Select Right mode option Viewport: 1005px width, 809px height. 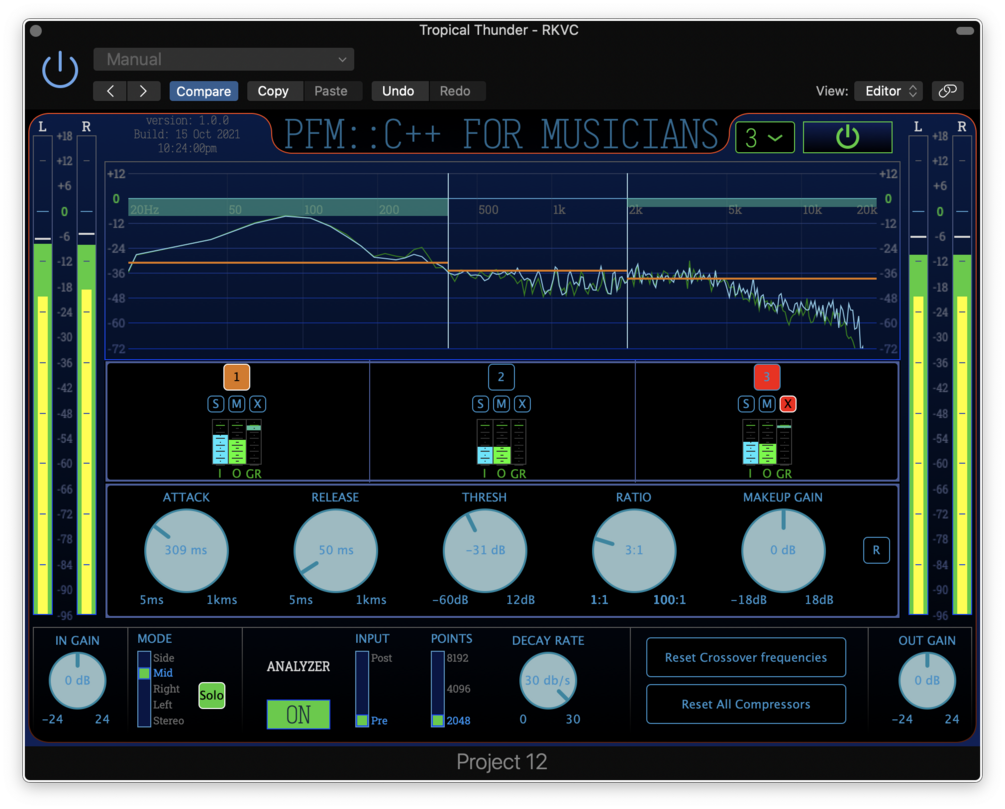click(166, 688)
